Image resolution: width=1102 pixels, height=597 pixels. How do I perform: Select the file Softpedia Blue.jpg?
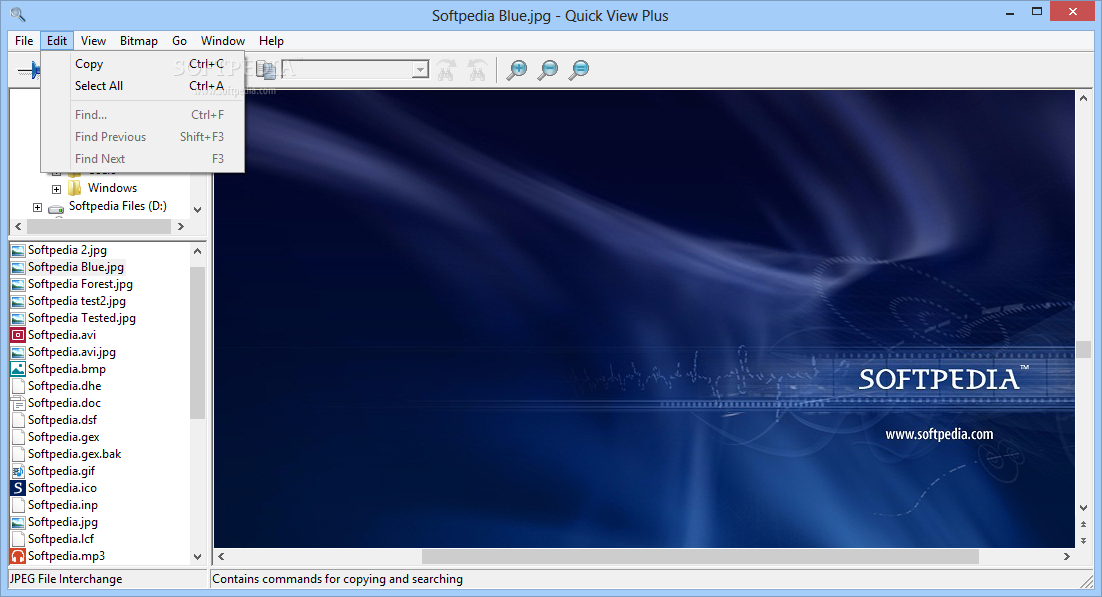[76, 267]
